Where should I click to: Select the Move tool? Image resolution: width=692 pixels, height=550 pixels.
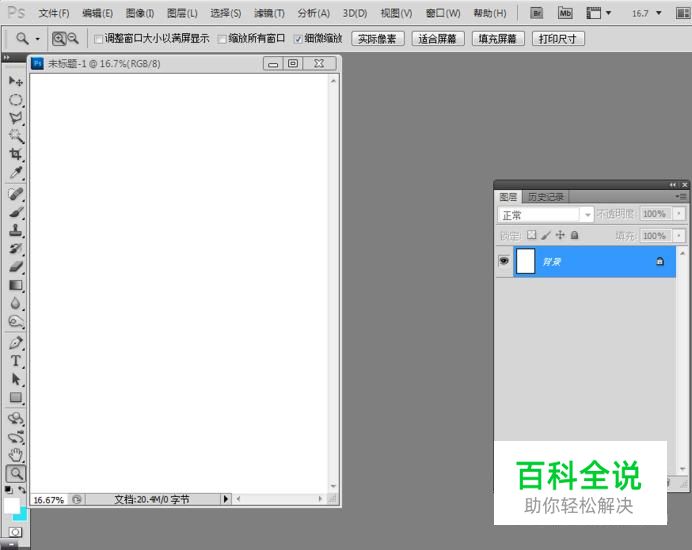[x=15, y=81]
